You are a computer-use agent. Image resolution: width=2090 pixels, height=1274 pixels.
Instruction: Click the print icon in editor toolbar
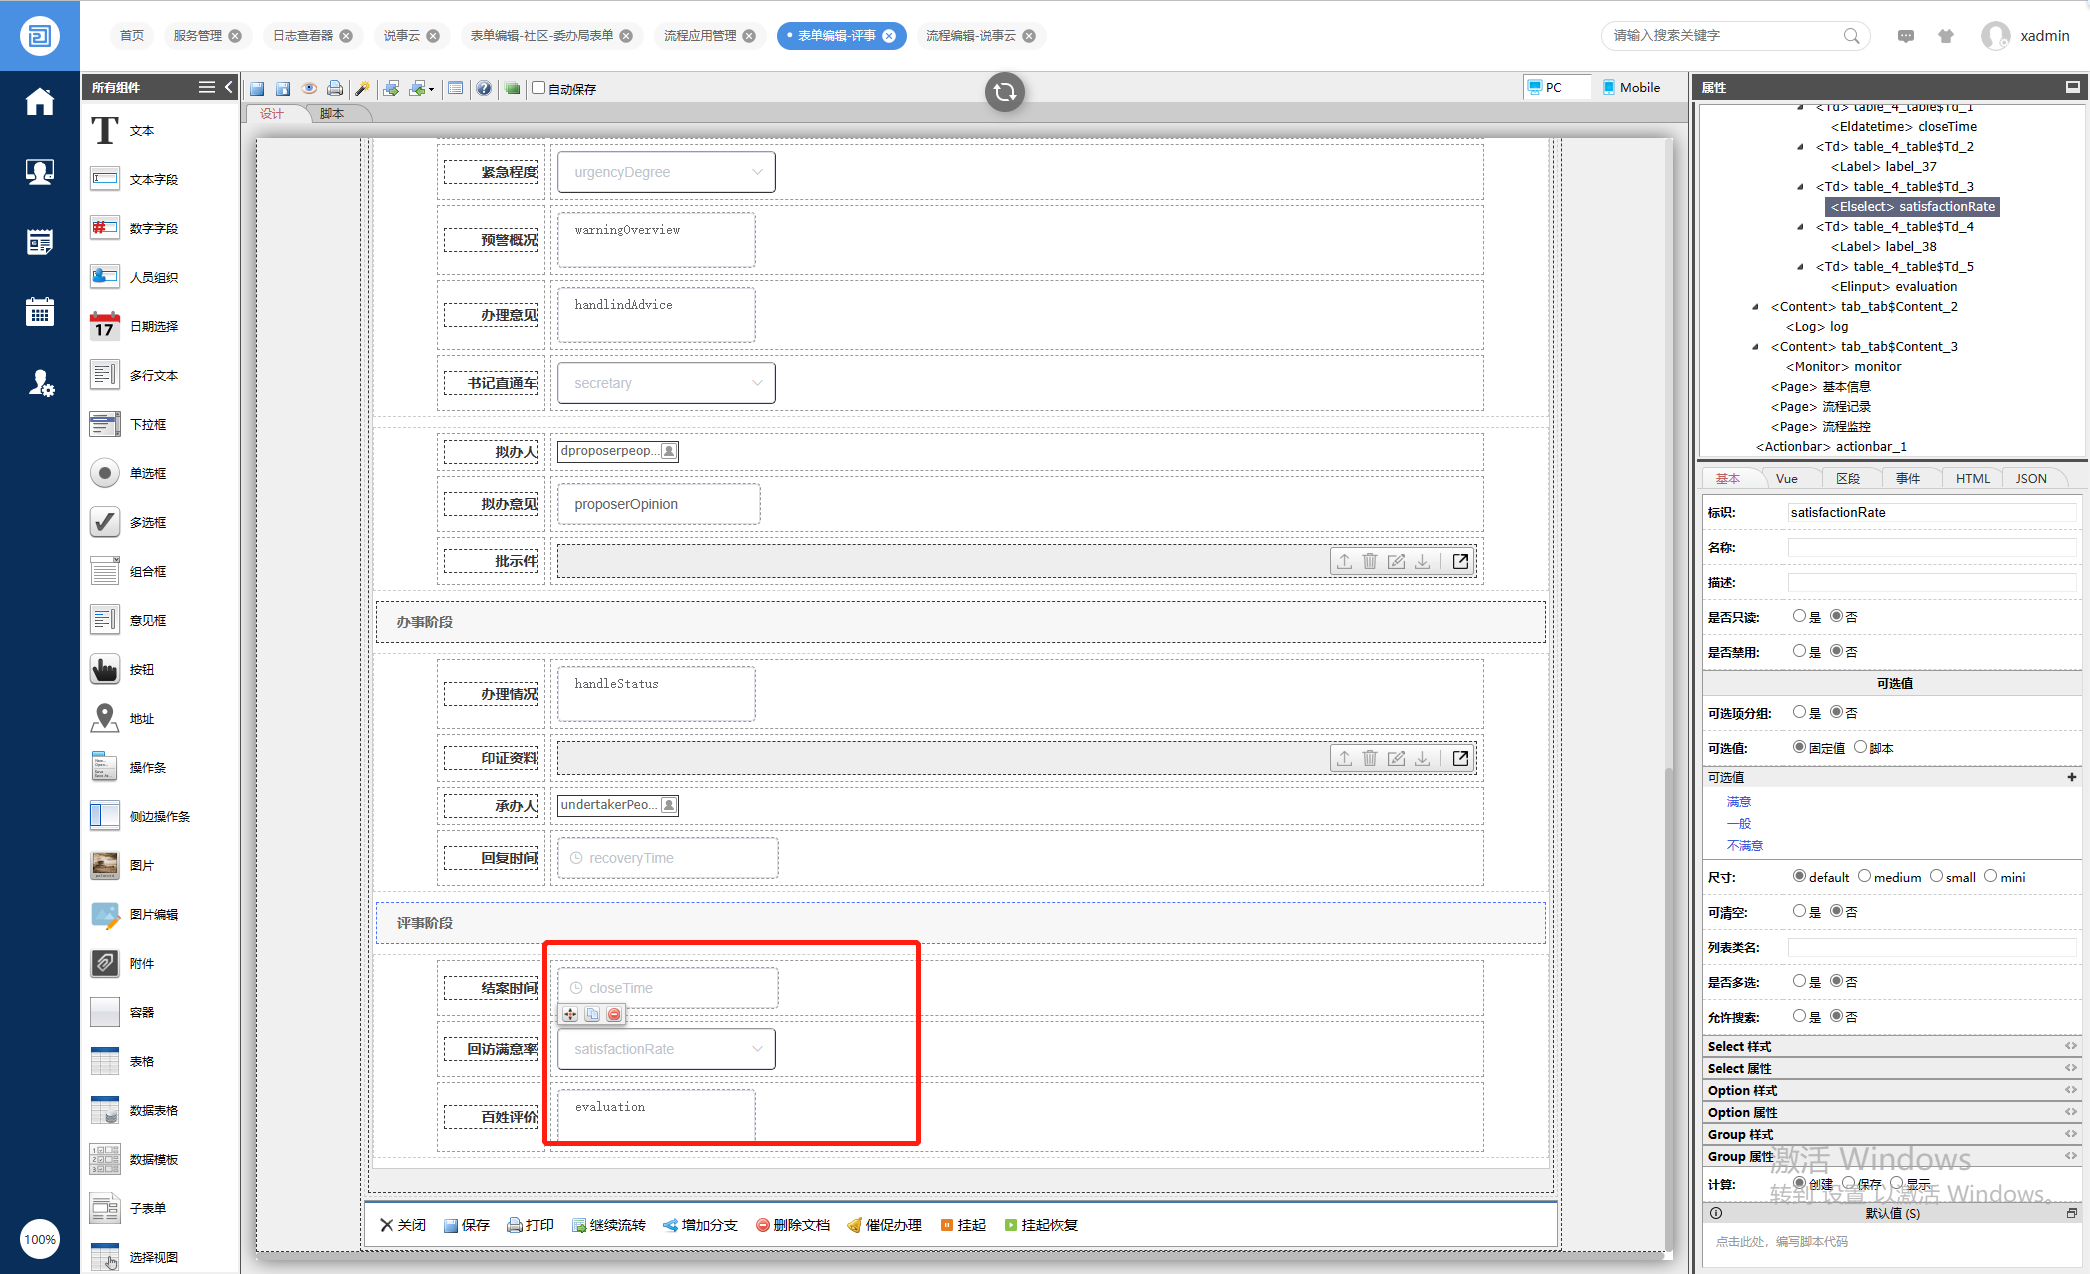click(x=335, y=89)
